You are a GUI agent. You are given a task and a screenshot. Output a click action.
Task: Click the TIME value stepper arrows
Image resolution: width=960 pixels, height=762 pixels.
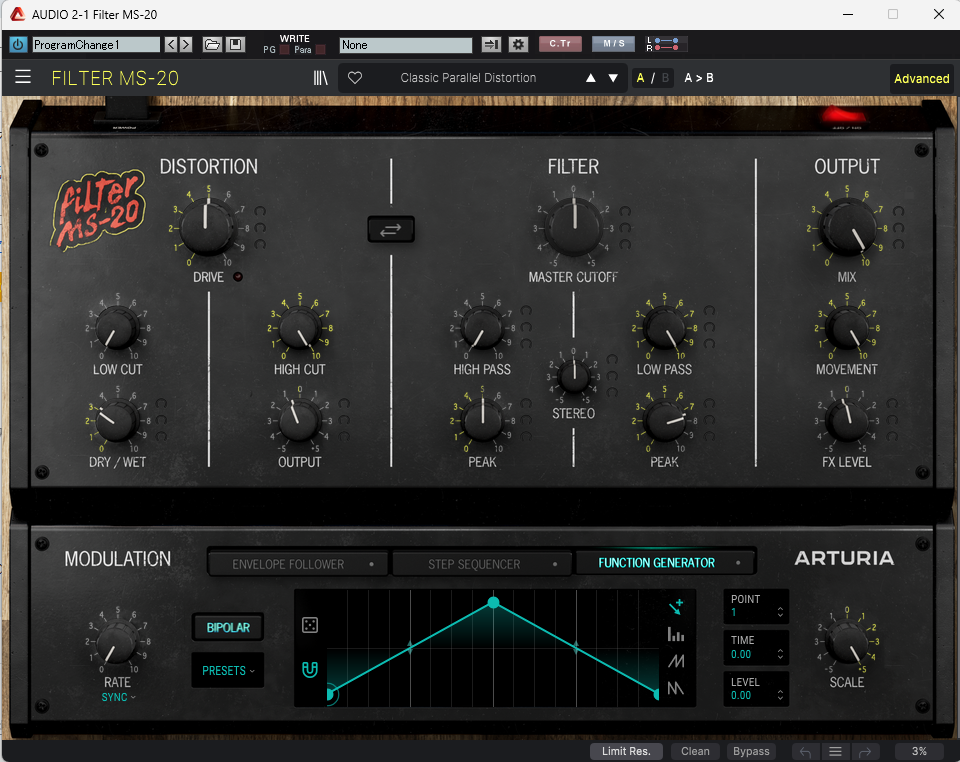(780, 654)
